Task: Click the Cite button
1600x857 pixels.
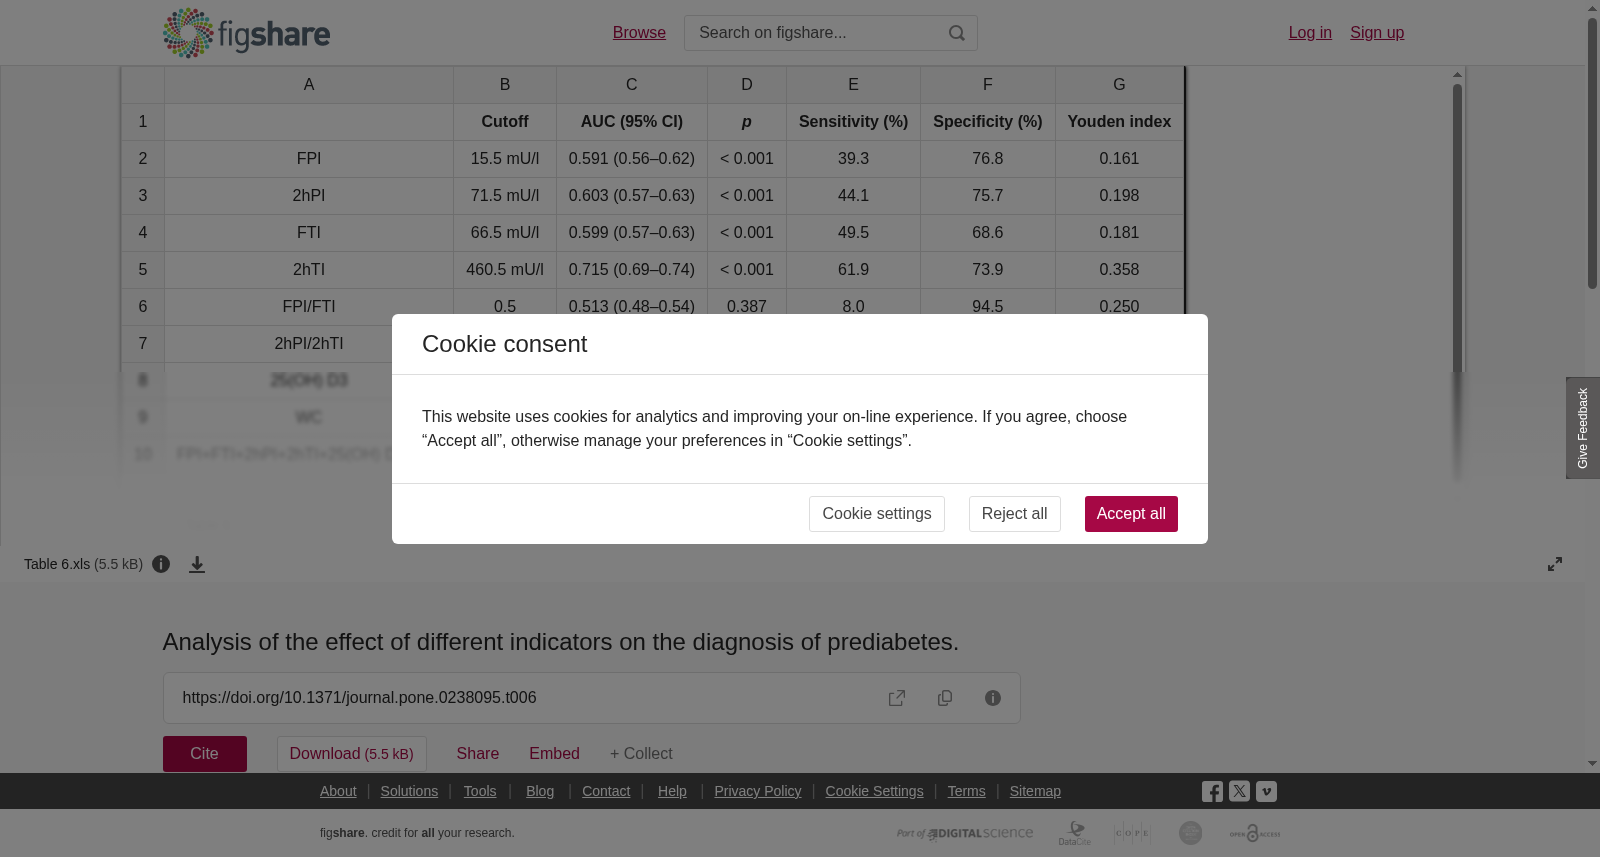Action: pos(205,754)
